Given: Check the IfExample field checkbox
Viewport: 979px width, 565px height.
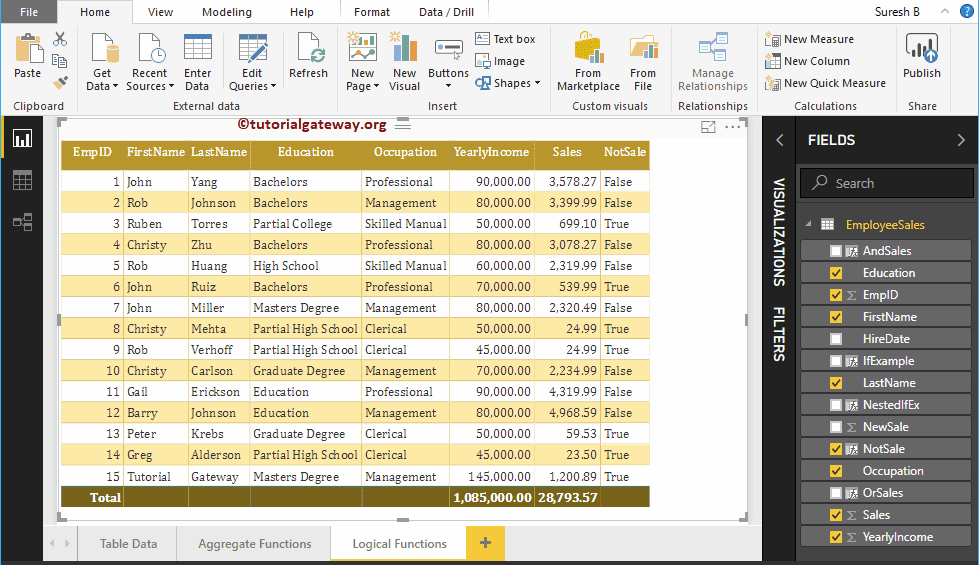Looking at the screenshot, I should (x=836, y=361).
